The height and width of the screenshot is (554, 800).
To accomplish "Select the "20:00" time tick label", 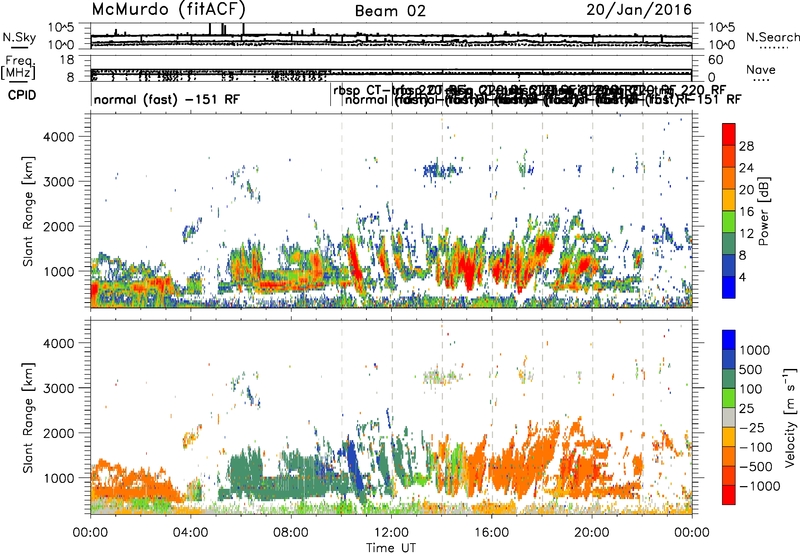I will (x=592, y=533).
